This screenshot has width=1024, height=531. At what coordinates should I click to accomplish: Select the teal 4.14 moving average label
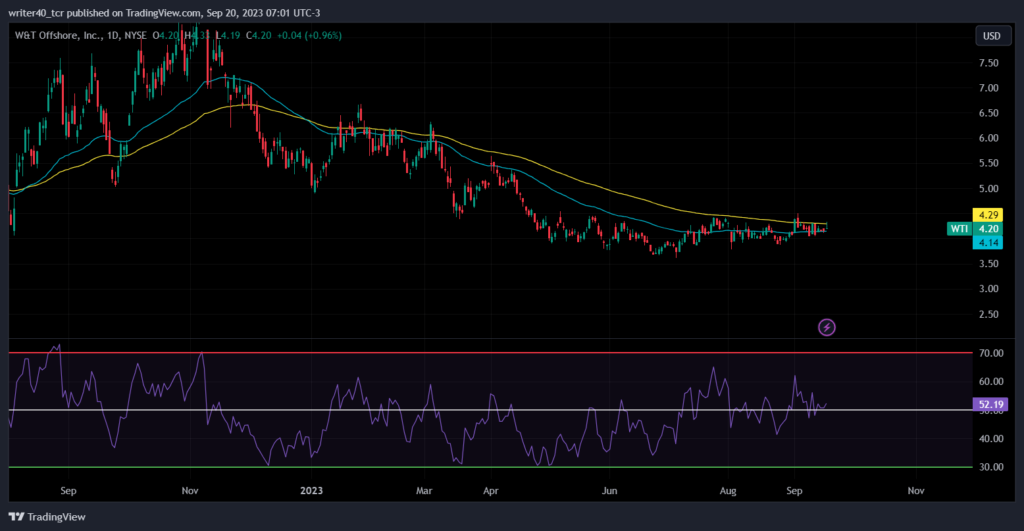point(988,242)
